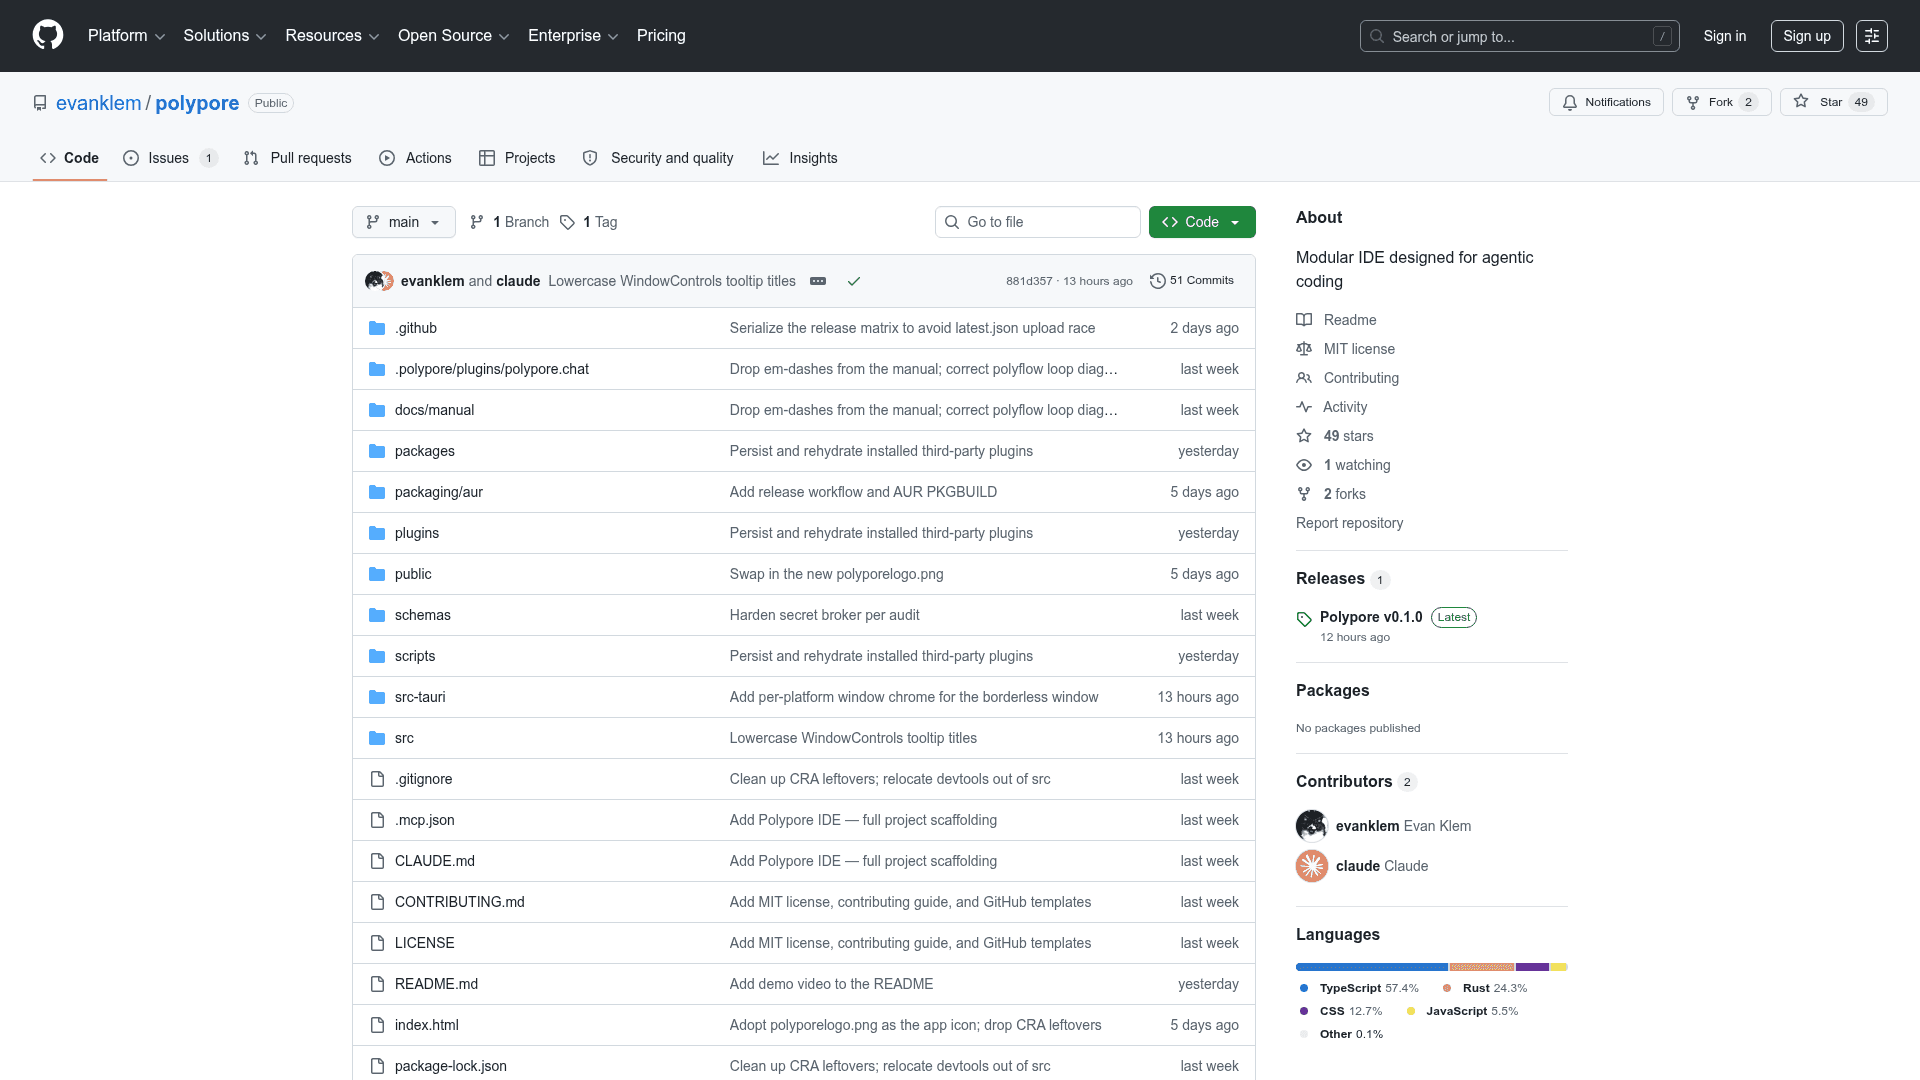This screenshot has height=1080, width=1920.
Task: Open the Polypore v0.1.0 release link
Action: click(x=1371, y=617)
